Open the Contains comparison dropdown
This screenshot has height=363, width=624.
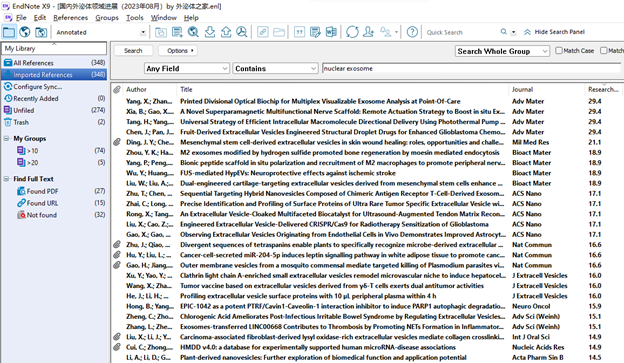click(x=275, y=68)
